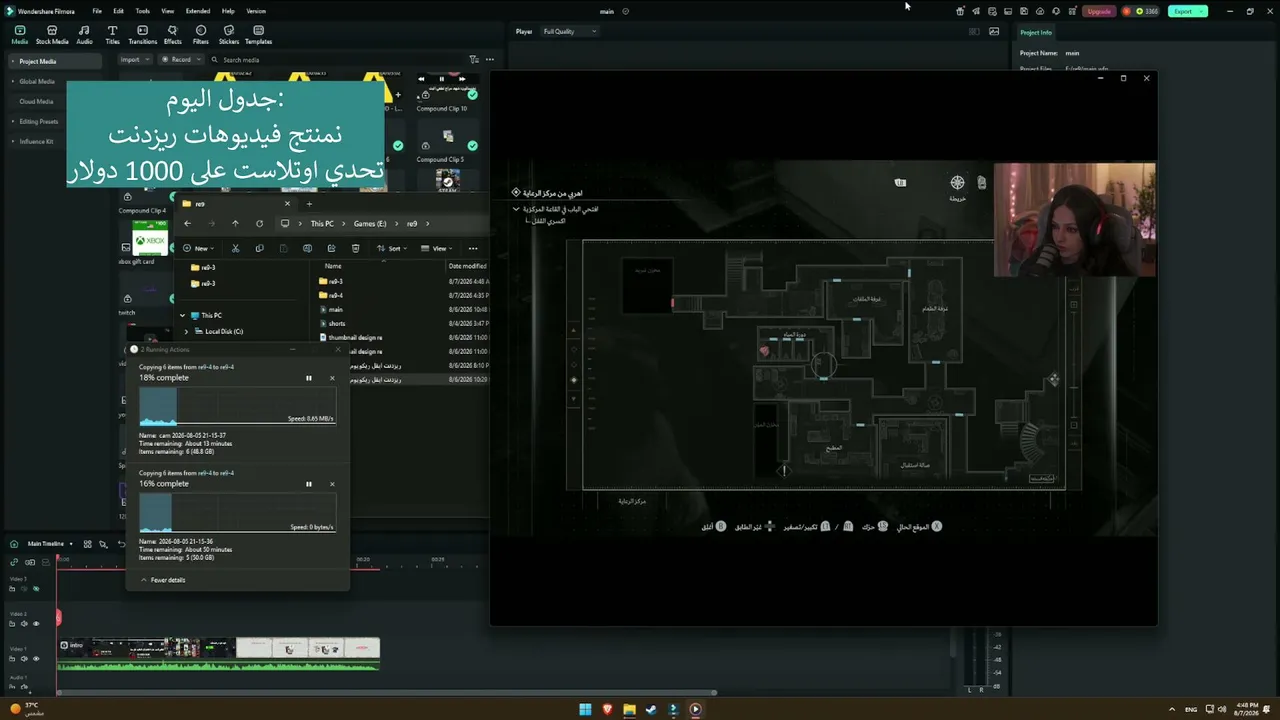This screenshot has width=1280, height=720.
Task: Open the Brave browser from taskbar
Action: pos(607,710)
